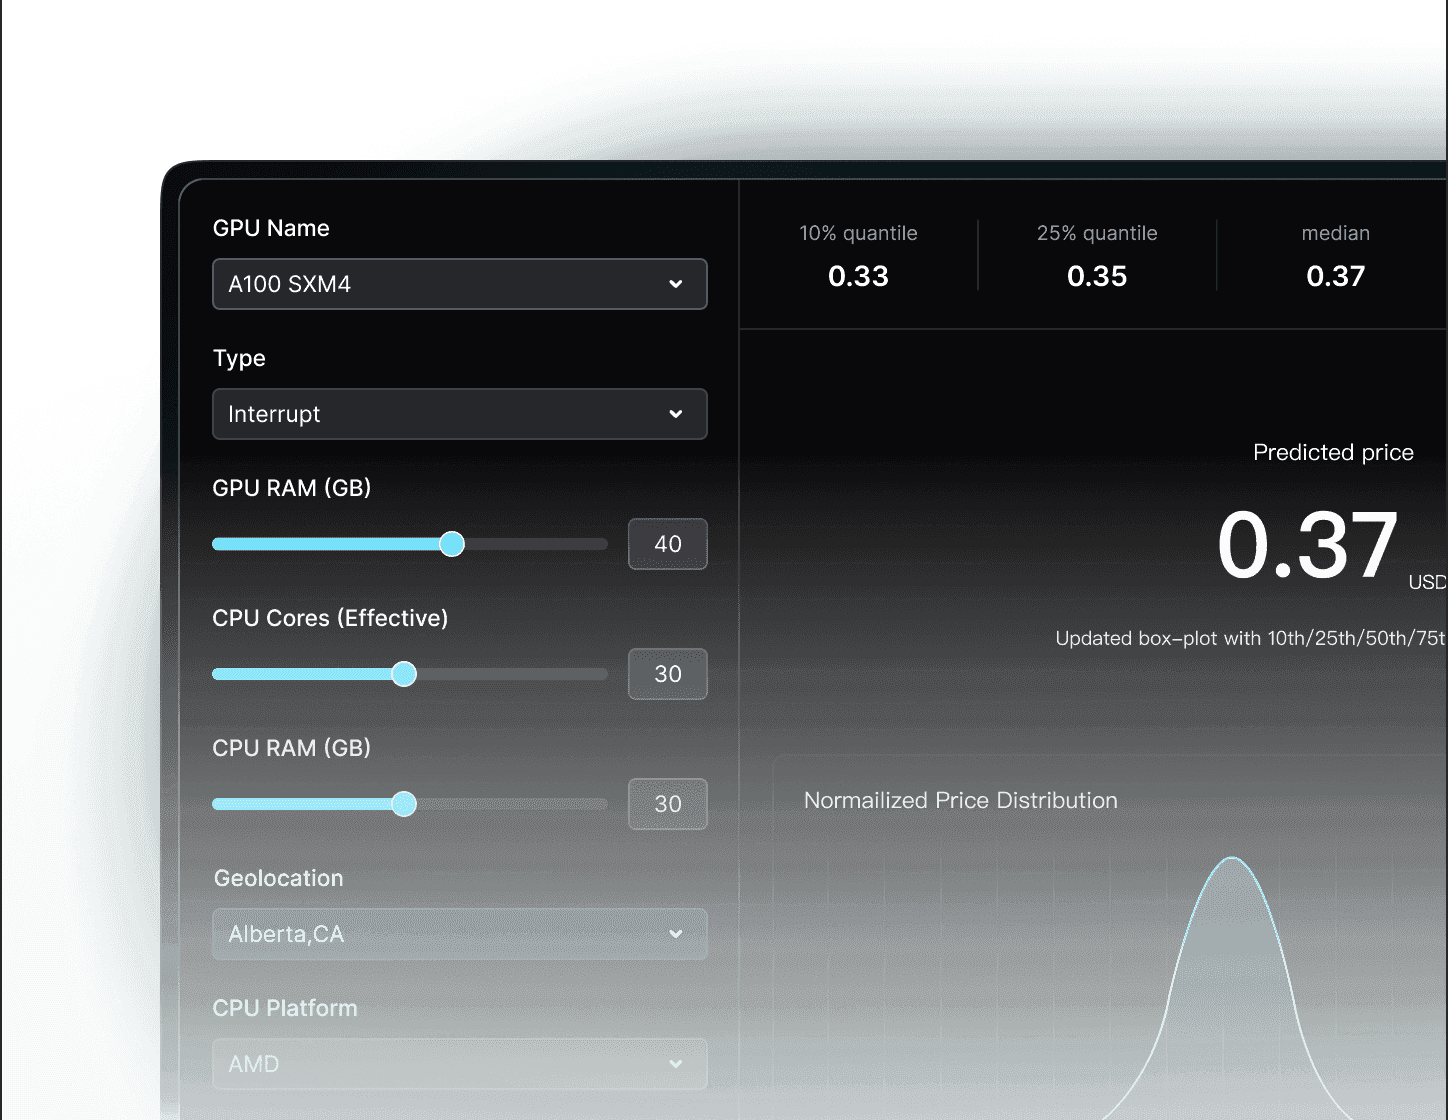Click the CPU Cores value field showing 30
Image resolution: width=1448 pixels, height=1120 pixels.
(668, 674)
